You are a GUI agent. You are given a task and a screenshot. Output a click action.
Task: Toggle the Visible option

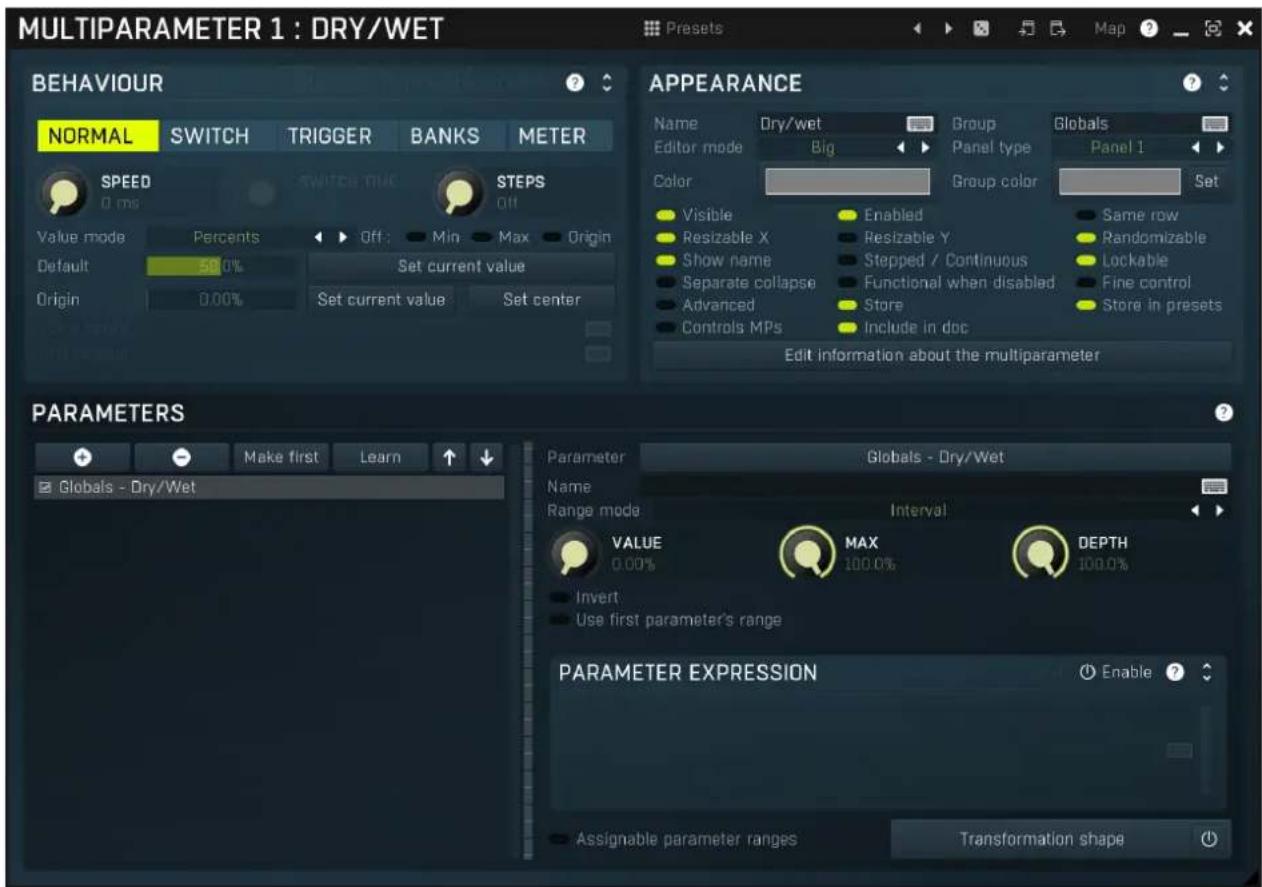[694, 215]
